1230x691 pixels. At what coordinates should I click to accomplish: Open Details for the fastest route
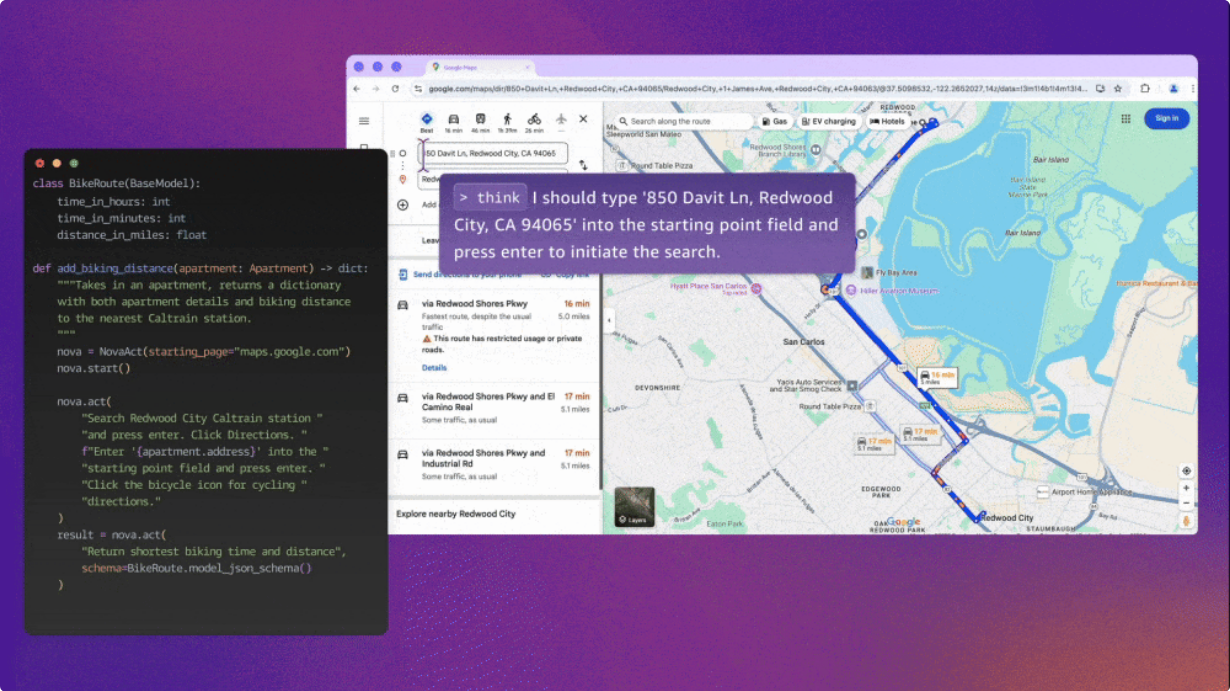(434, 368)
